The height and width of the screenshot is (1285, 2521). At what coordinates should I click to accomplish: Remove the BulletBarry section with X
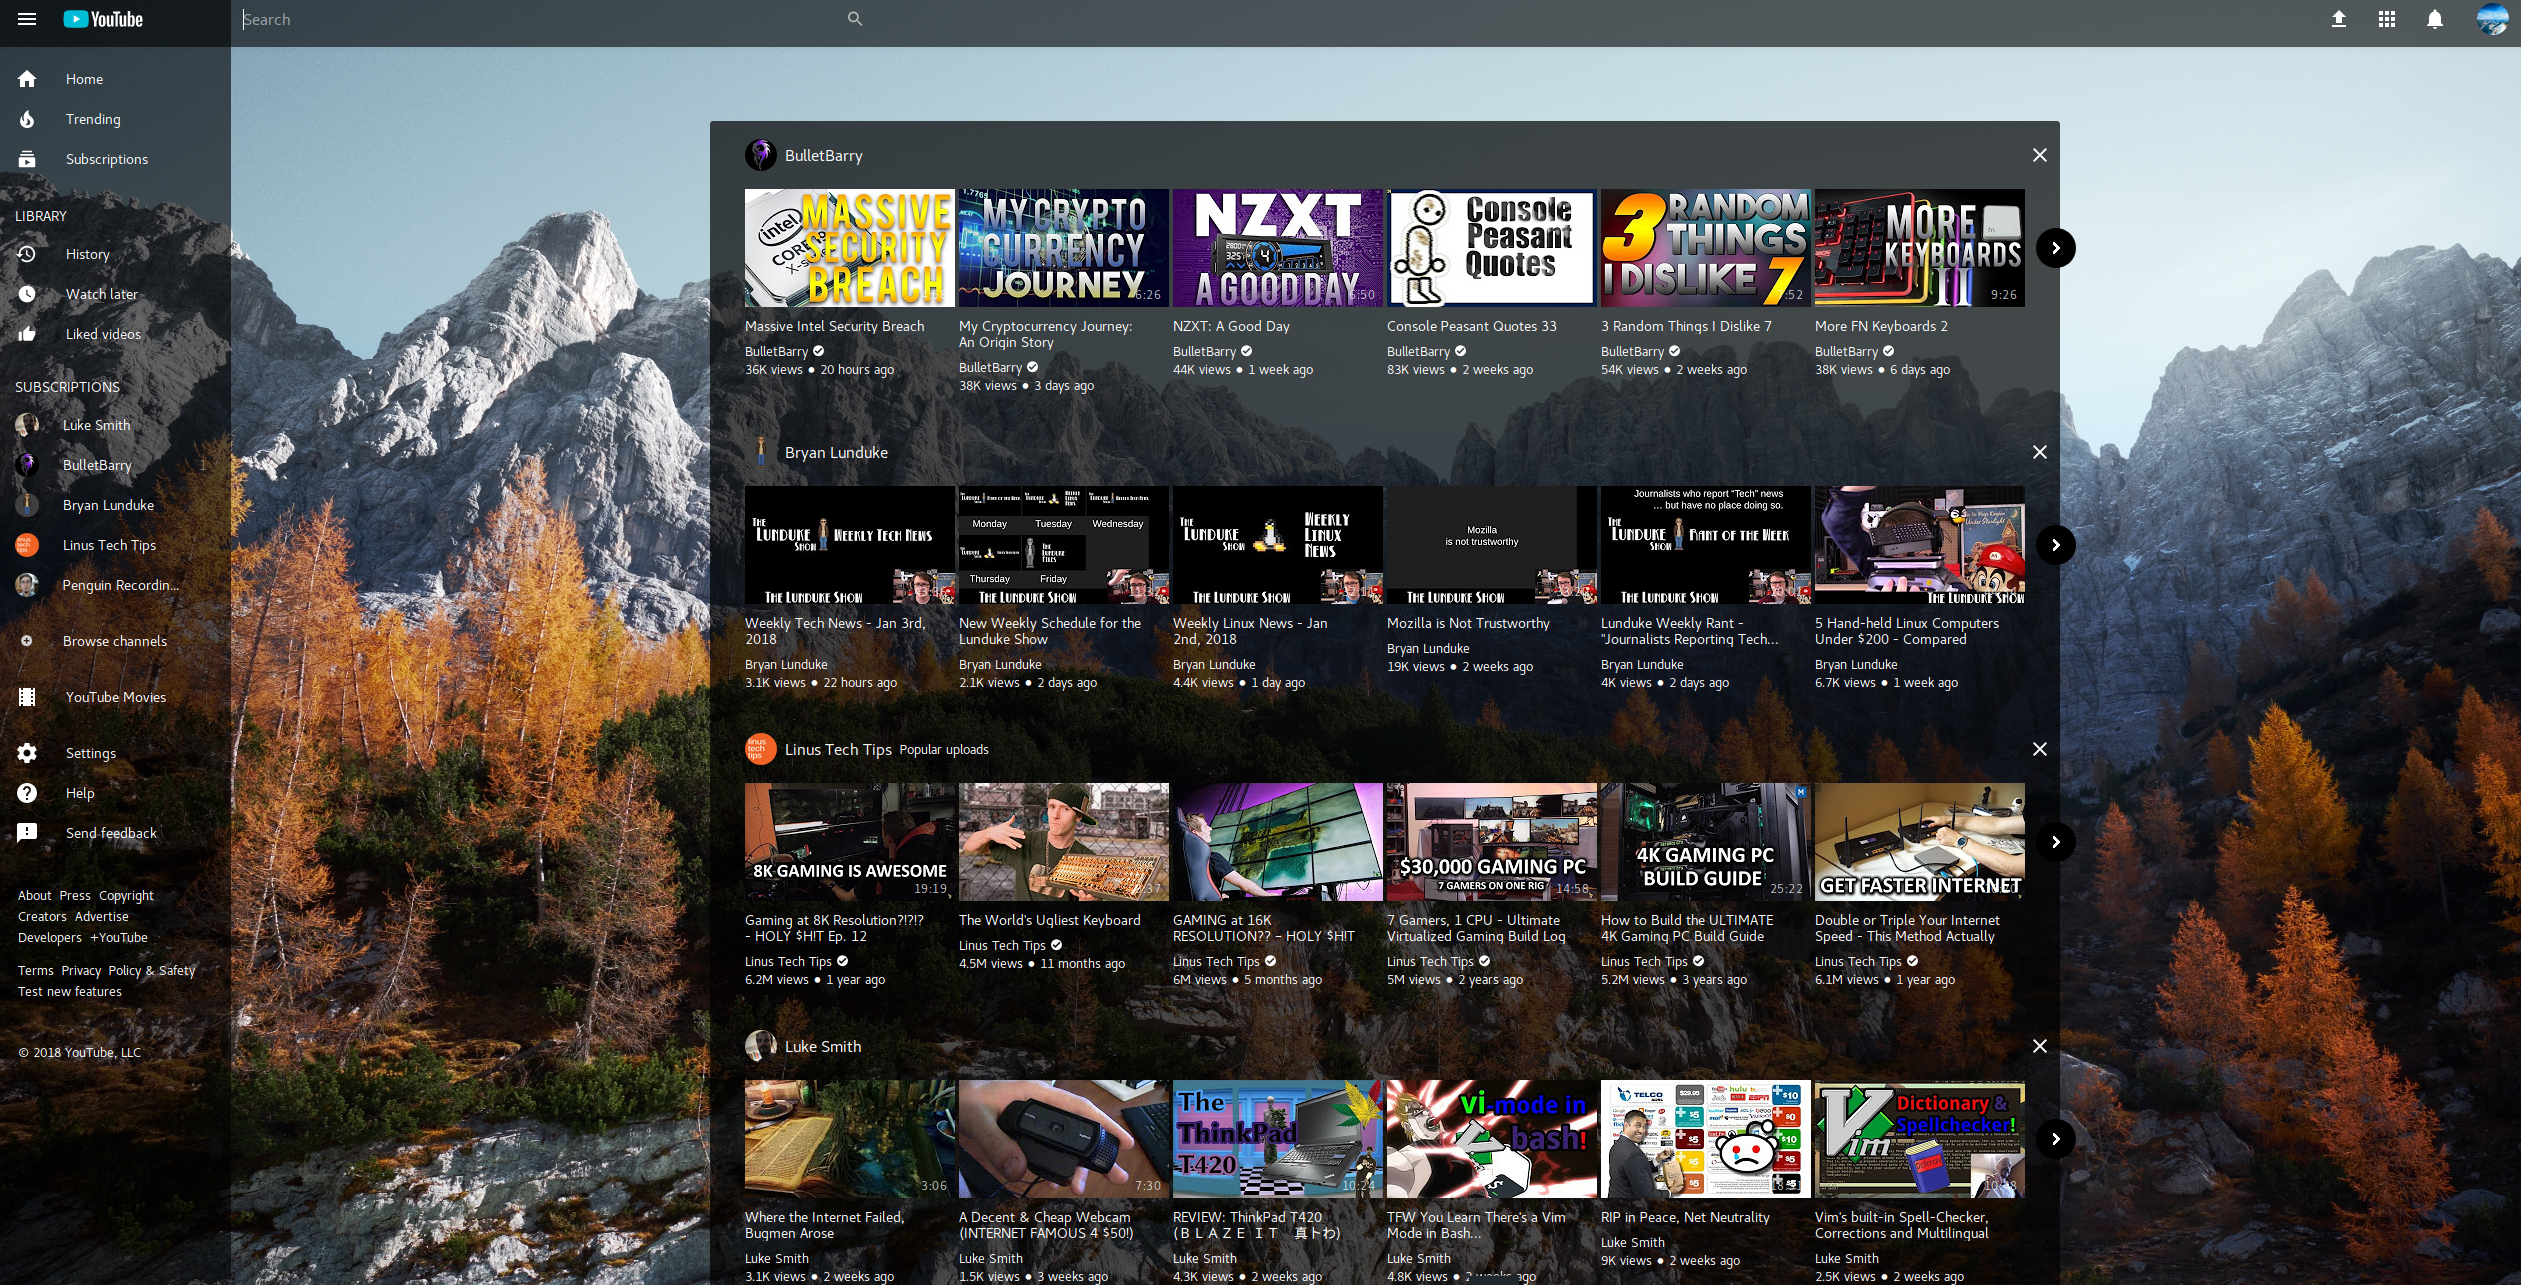tap(2040, 155)
